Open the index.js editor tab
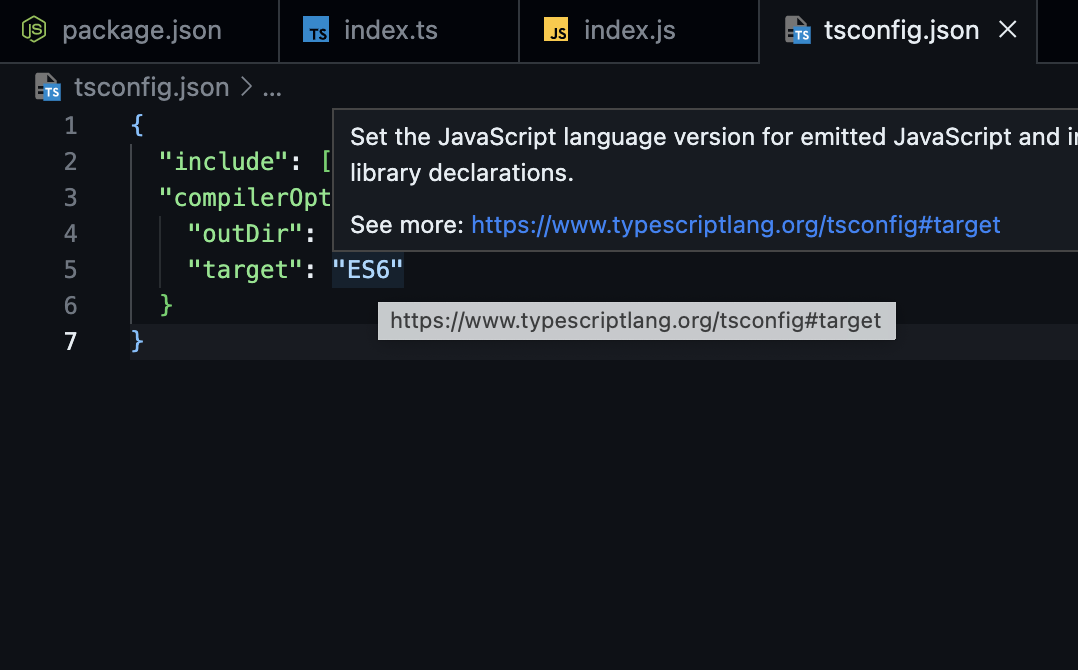 click(x=639, y=31)
